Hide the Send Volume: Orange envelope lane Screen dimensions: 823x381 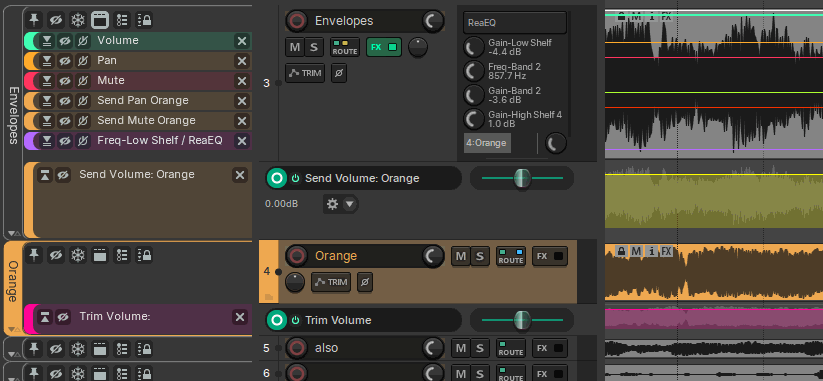(64, 175)
